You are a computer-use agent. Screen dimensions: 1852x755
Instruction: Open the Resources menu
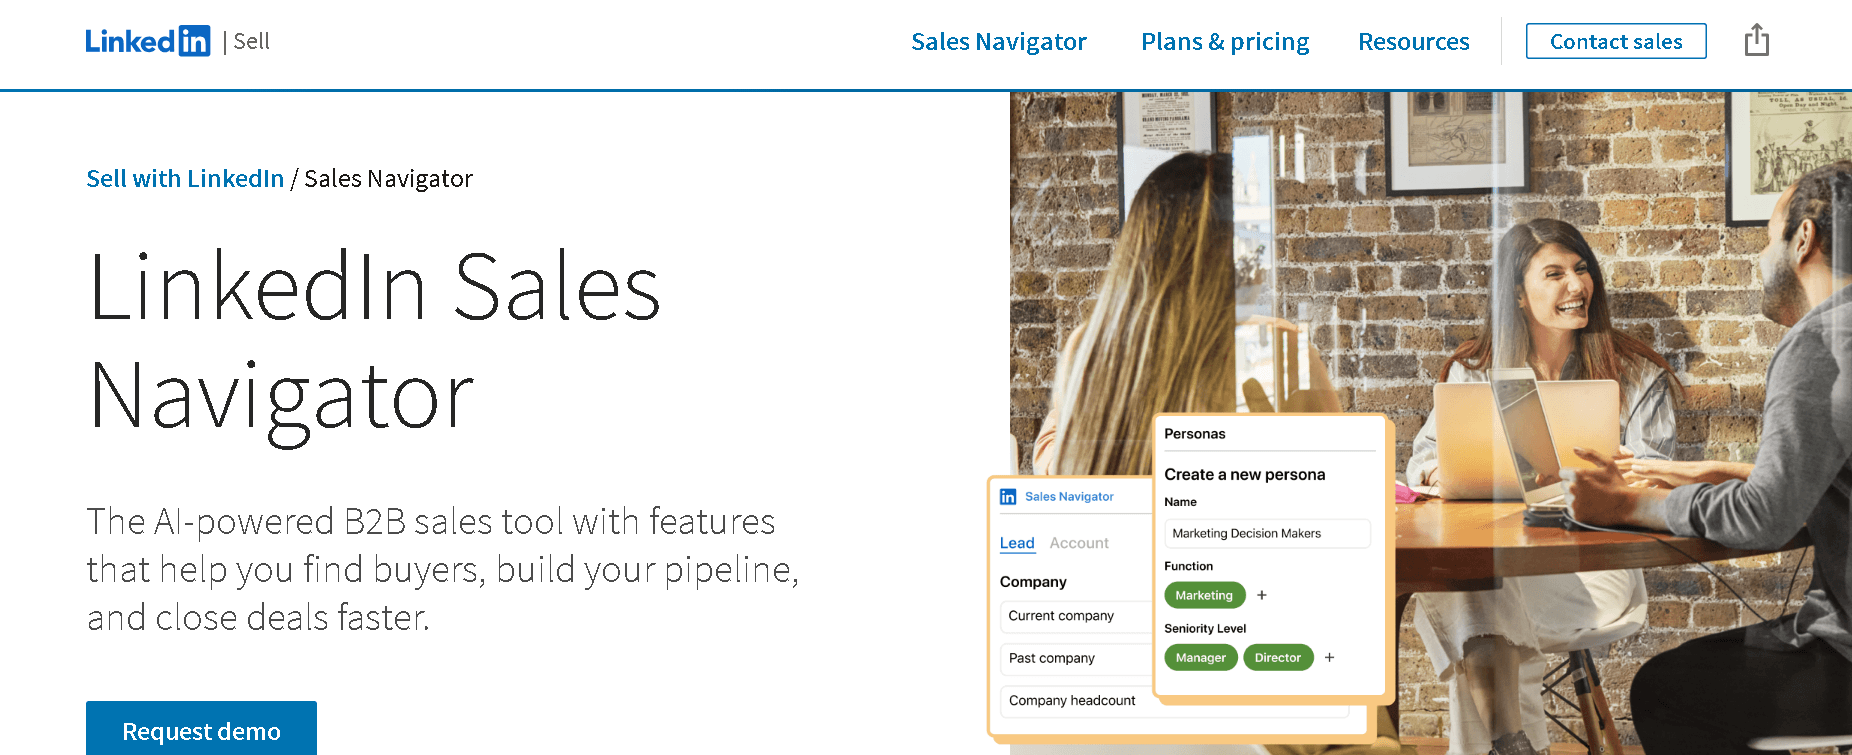1413,41
